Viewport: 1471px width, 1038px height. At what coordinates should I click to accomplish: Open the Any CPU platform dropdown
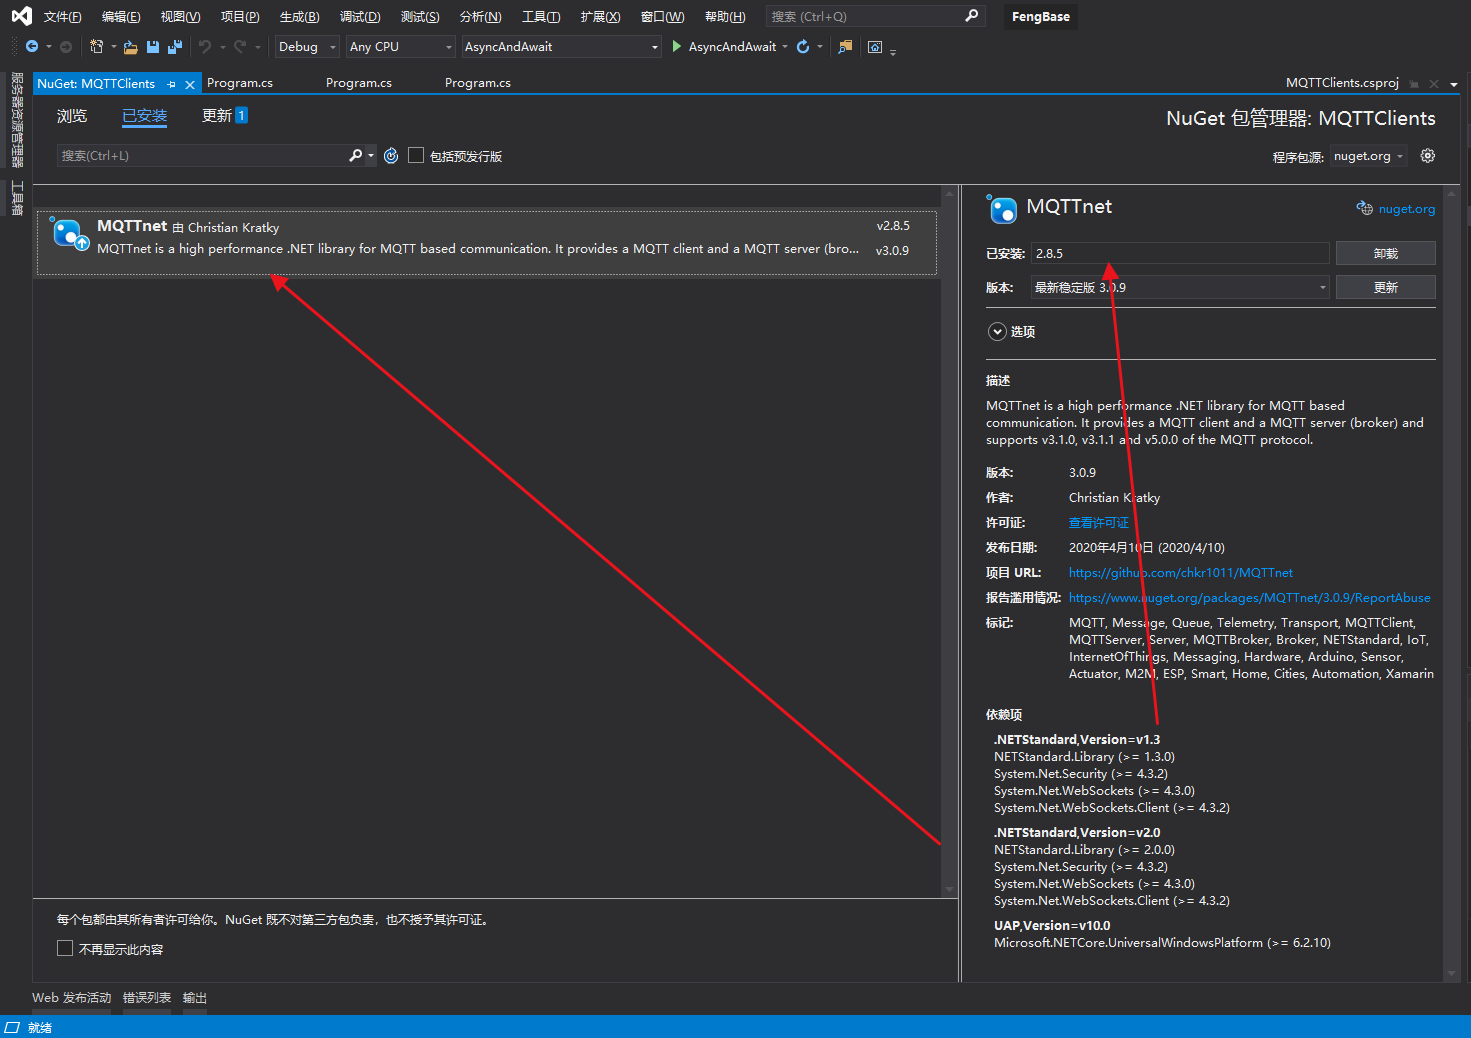coord(401,47)
